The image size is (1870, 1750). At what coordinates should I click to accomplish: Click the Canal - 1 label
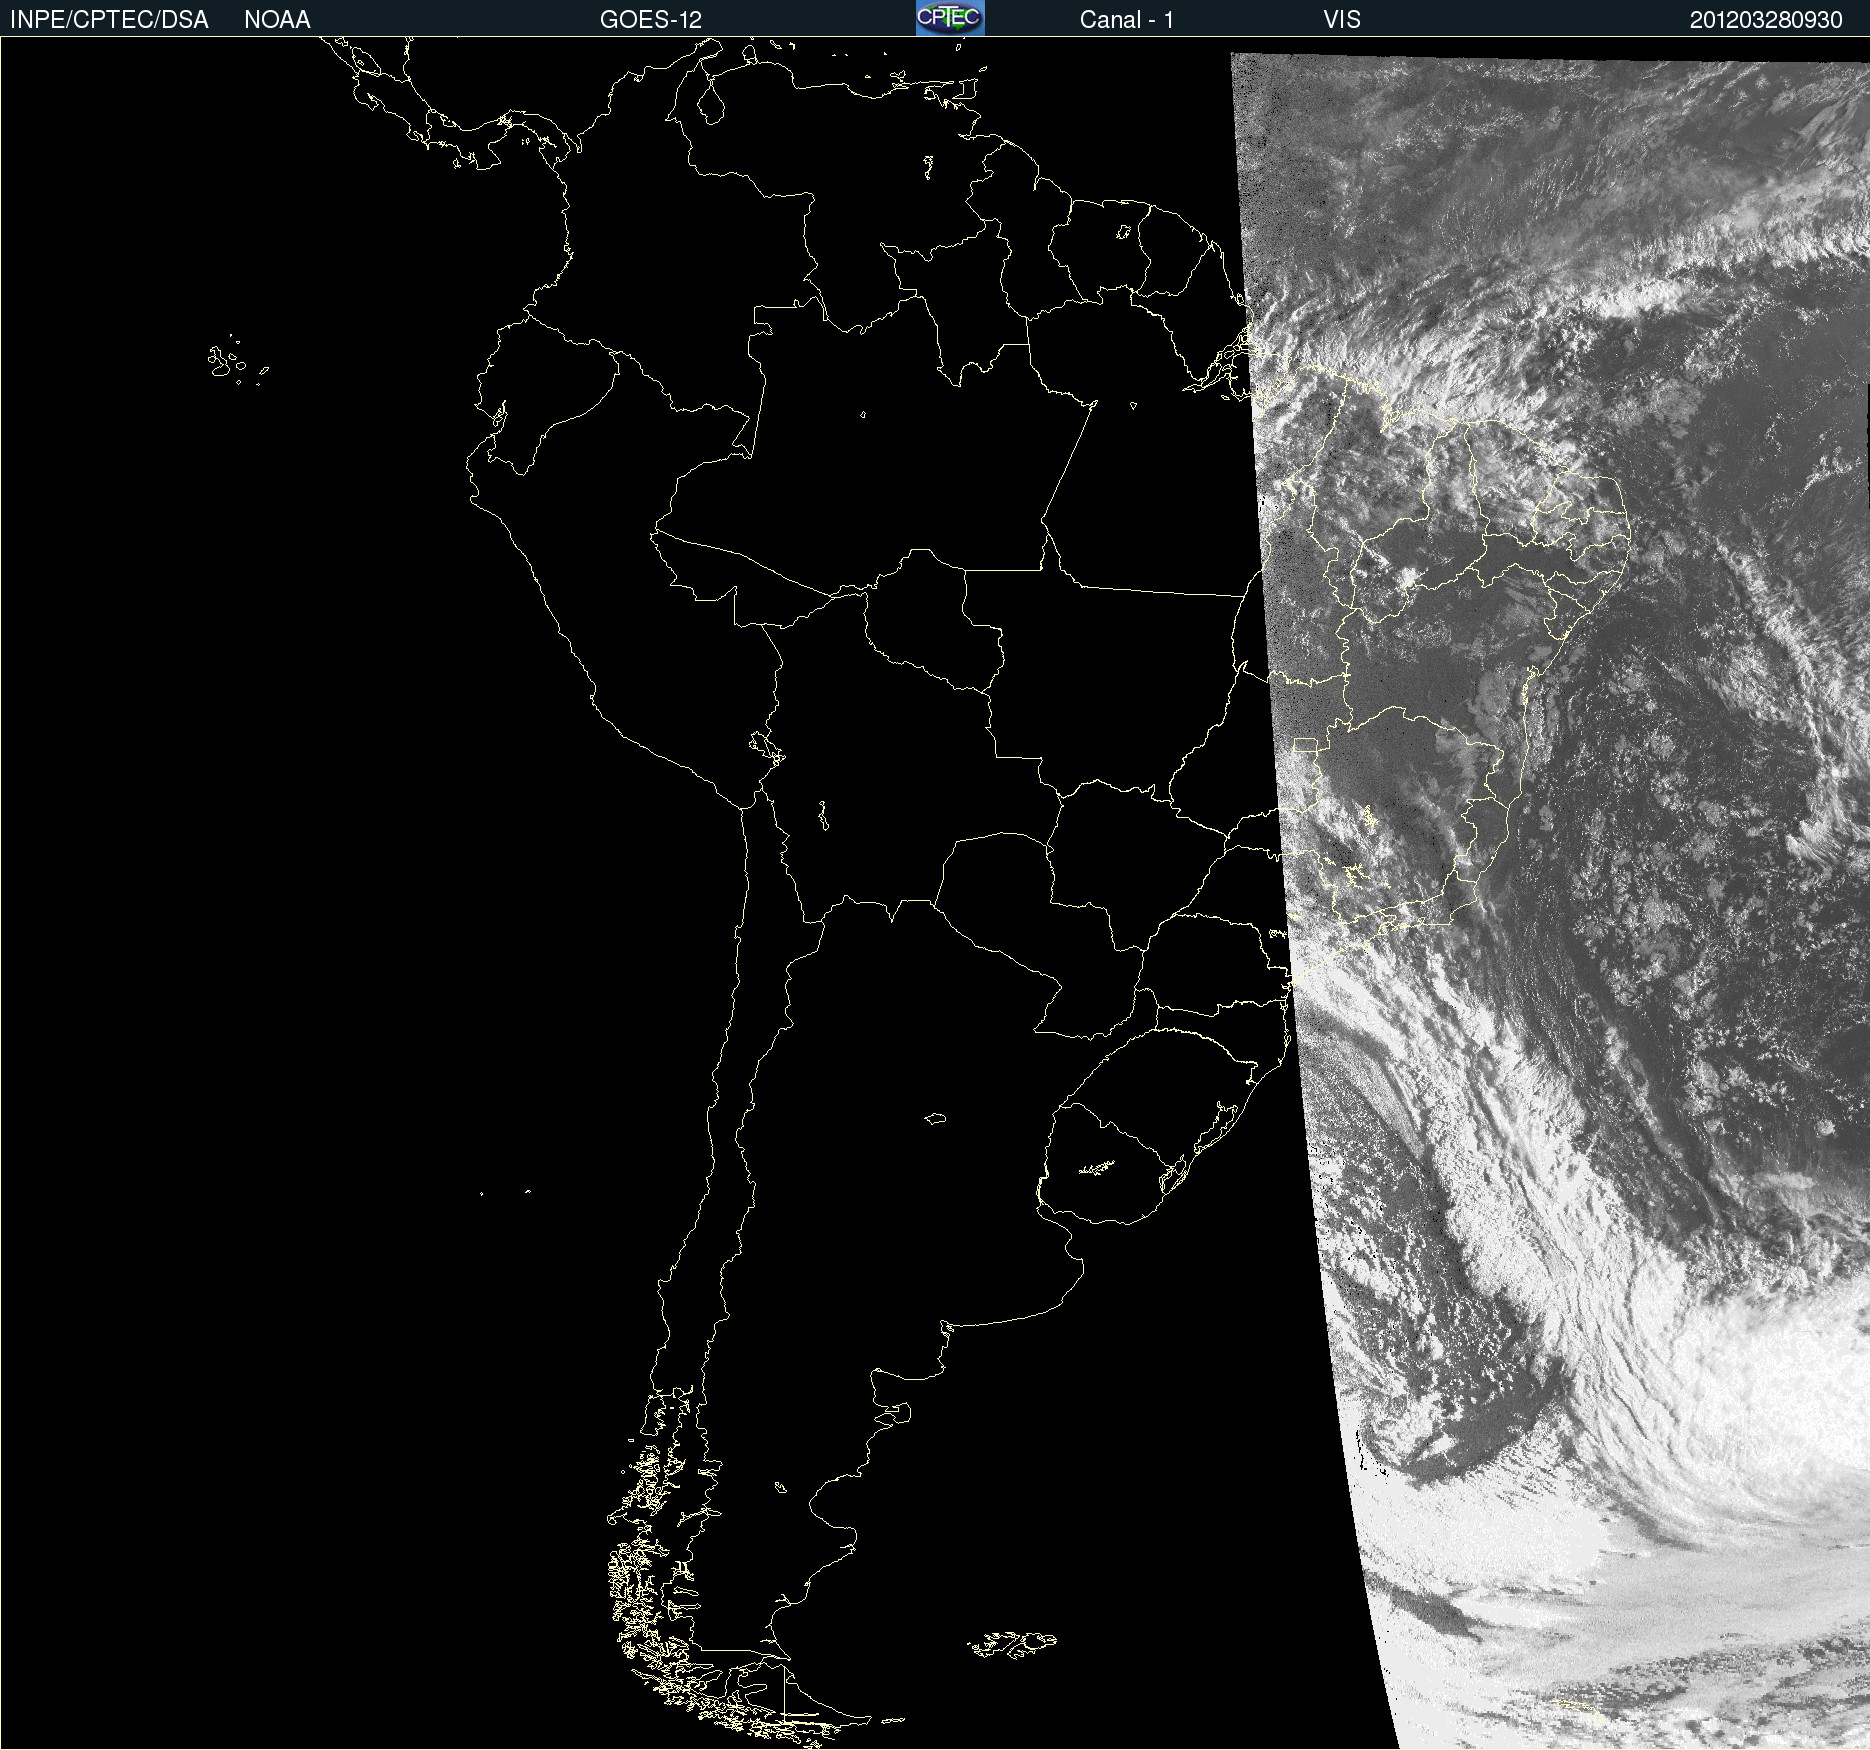pyautogui.click(x=1127, y=20)
